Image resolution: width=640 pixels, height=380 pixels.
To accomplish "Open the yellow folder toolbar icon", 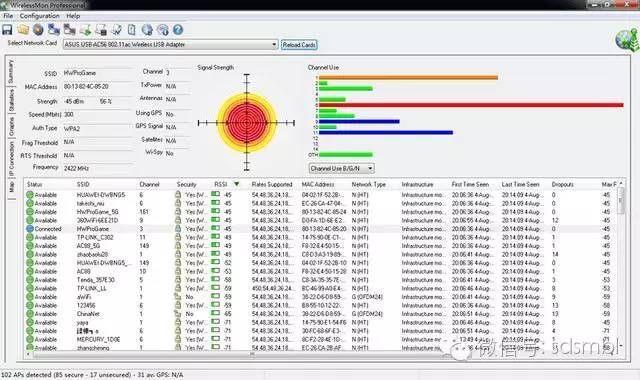I will coord(23,30).
